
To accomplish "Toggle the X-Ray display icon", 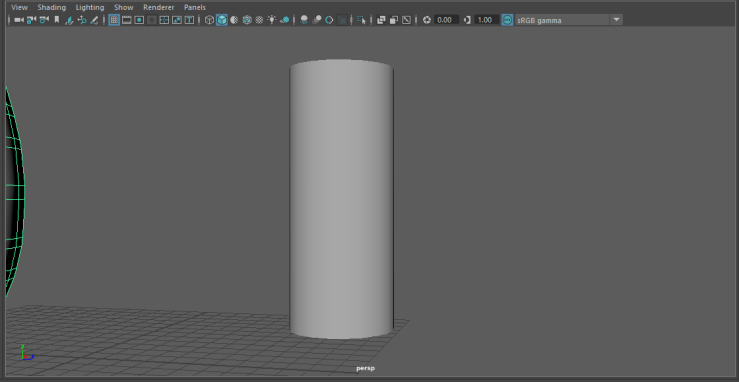I will 381,20.
